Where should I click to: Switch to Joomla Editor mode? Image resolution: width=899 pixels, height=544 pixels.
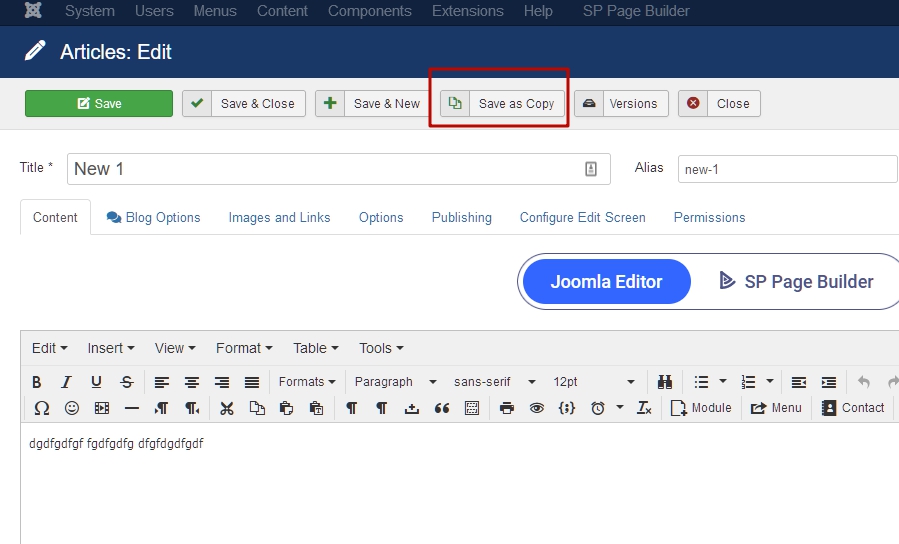pos(606,282)
